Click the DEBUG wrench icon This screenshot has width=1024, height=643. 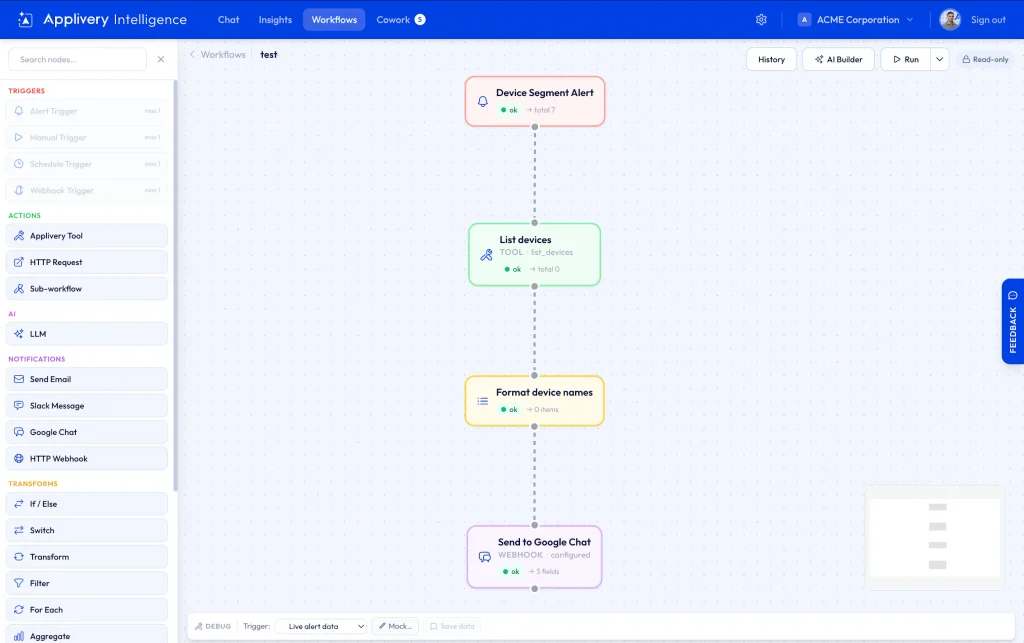click(x=199, y=627)
